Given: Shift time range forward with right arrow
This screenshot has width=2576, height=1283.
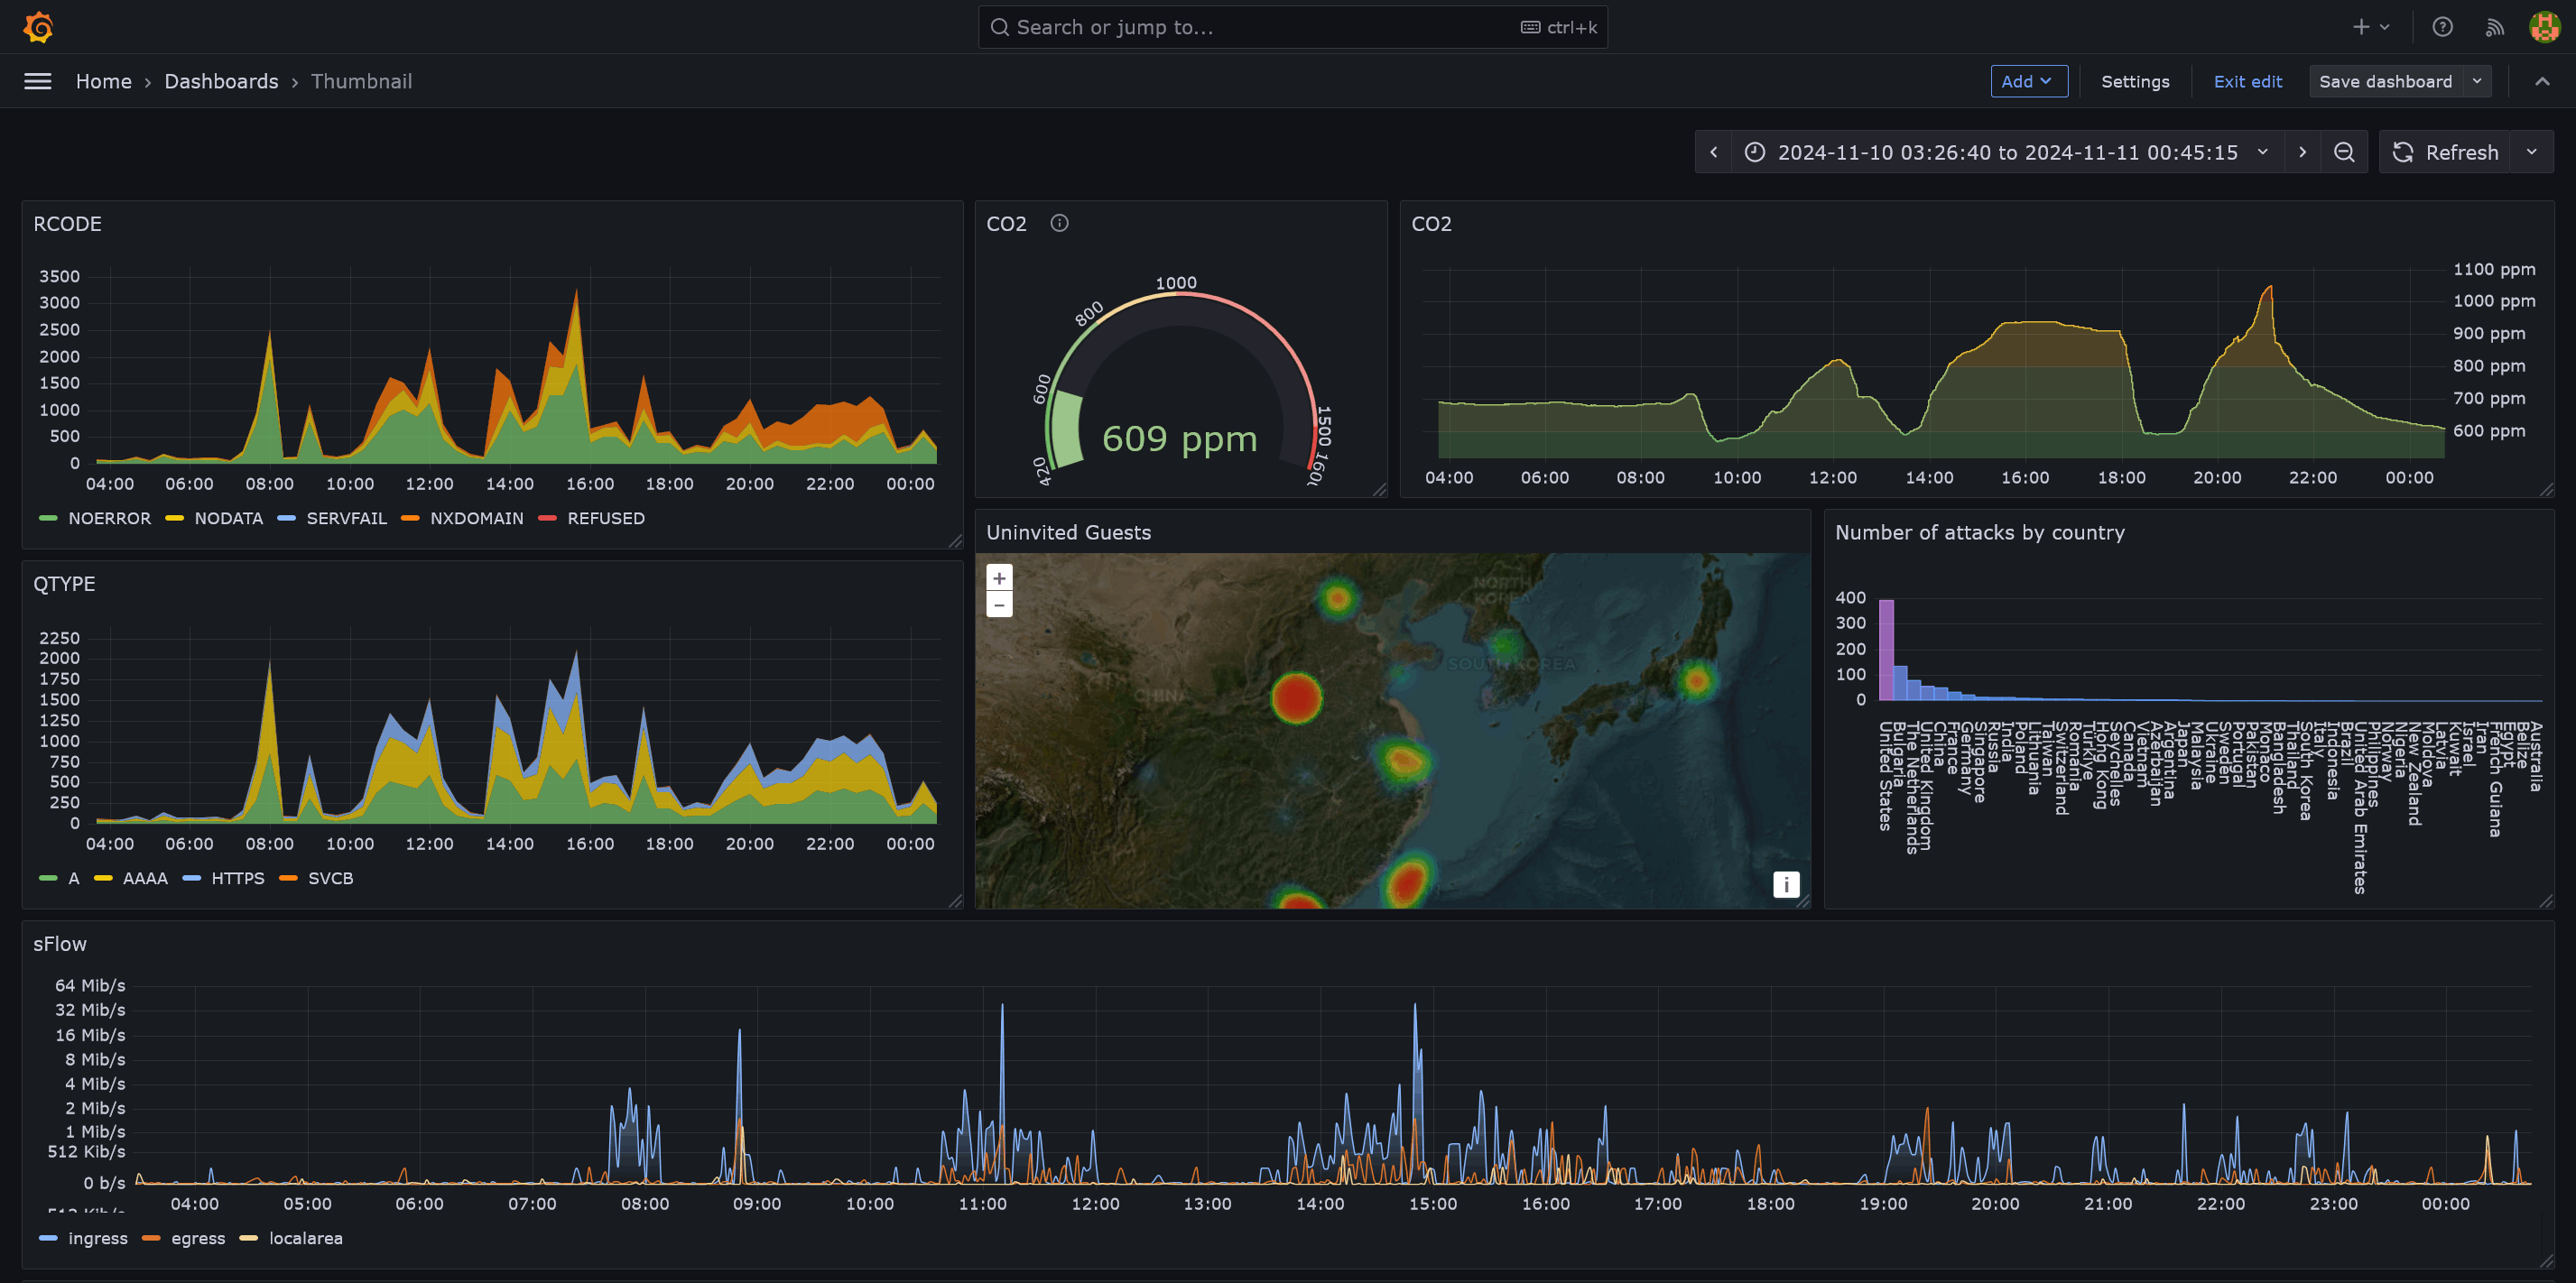Looking at the screenshot, I should coord(2302,152).
